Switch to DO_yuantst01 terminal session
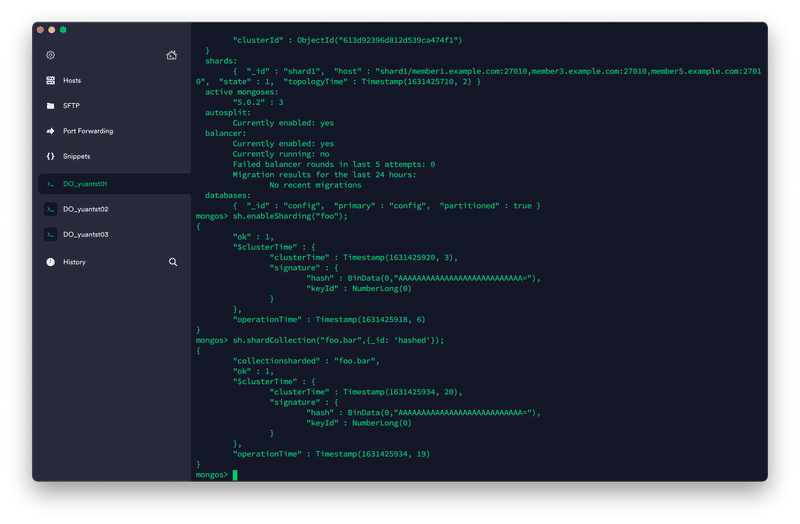Viewport: 800px width, 524px height. (114, 184)
